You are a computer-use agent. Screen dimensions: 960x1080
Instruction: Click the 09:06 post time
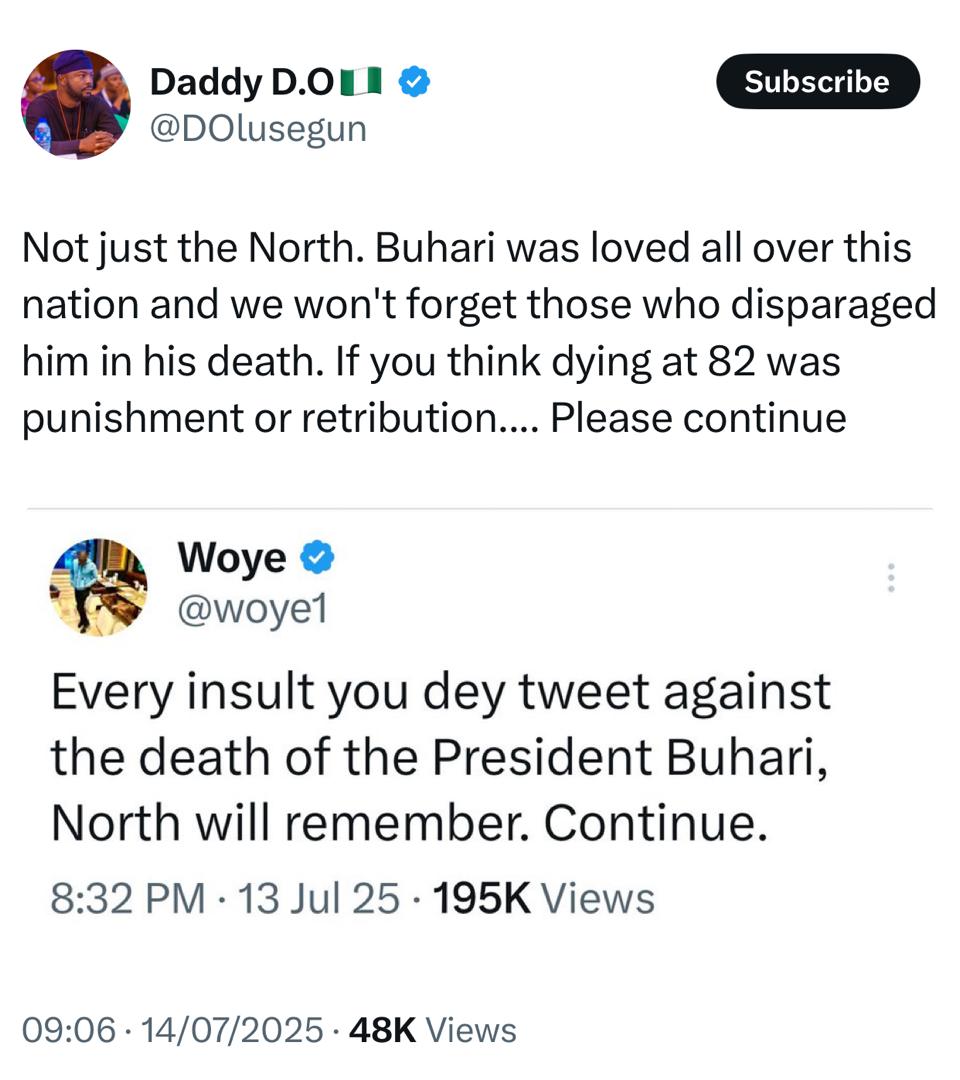coord(67,1029)
